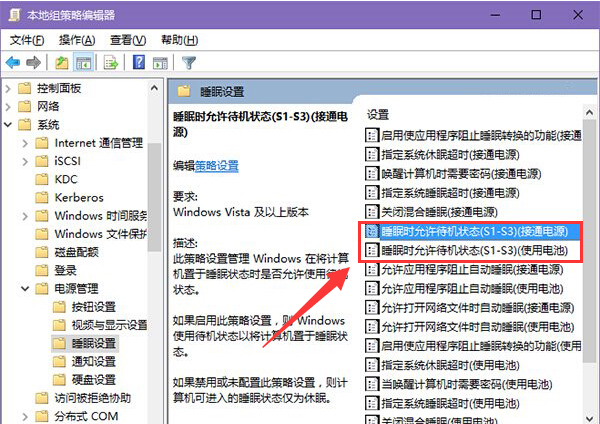Open the 操作(A) menu

point(77,39)
